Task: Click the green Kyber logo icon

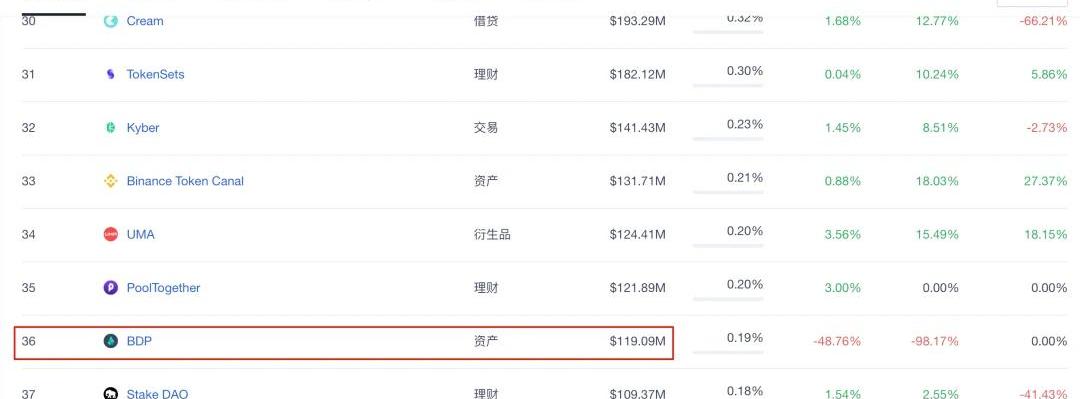Action: 110,127
